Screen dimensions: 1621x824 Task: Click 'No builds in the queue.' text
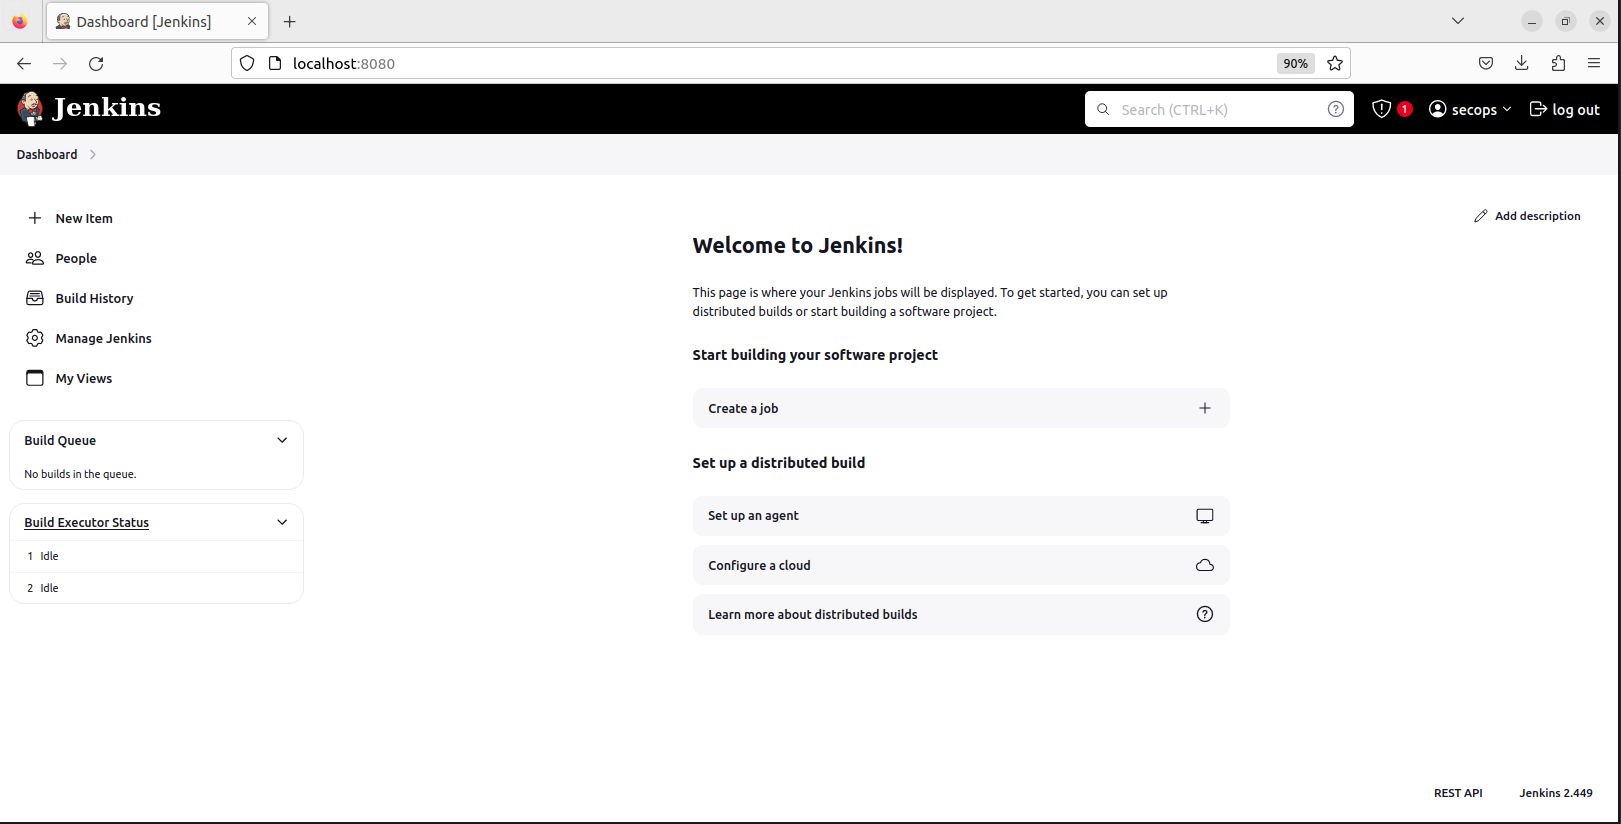click(80, 474)
